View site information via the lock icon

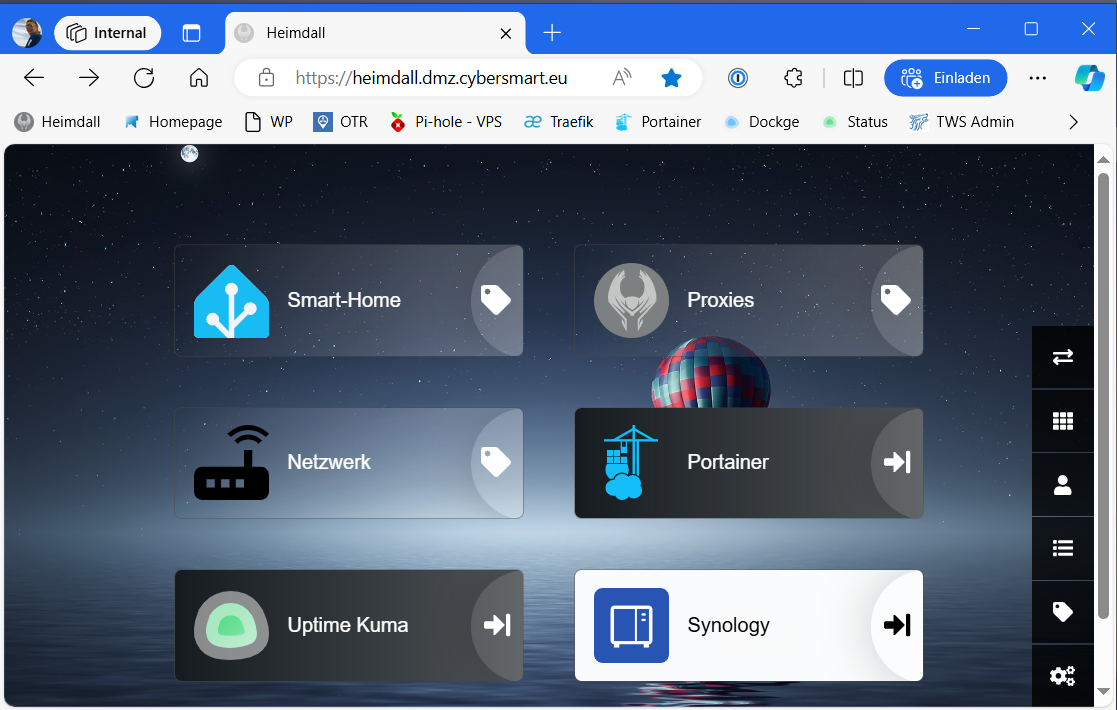coord(266,78)
